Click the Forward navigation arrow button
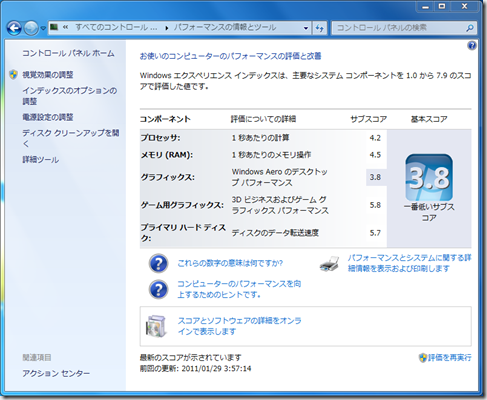The width and height of the screenshot is (487, 400). click(x=32, y=28)
